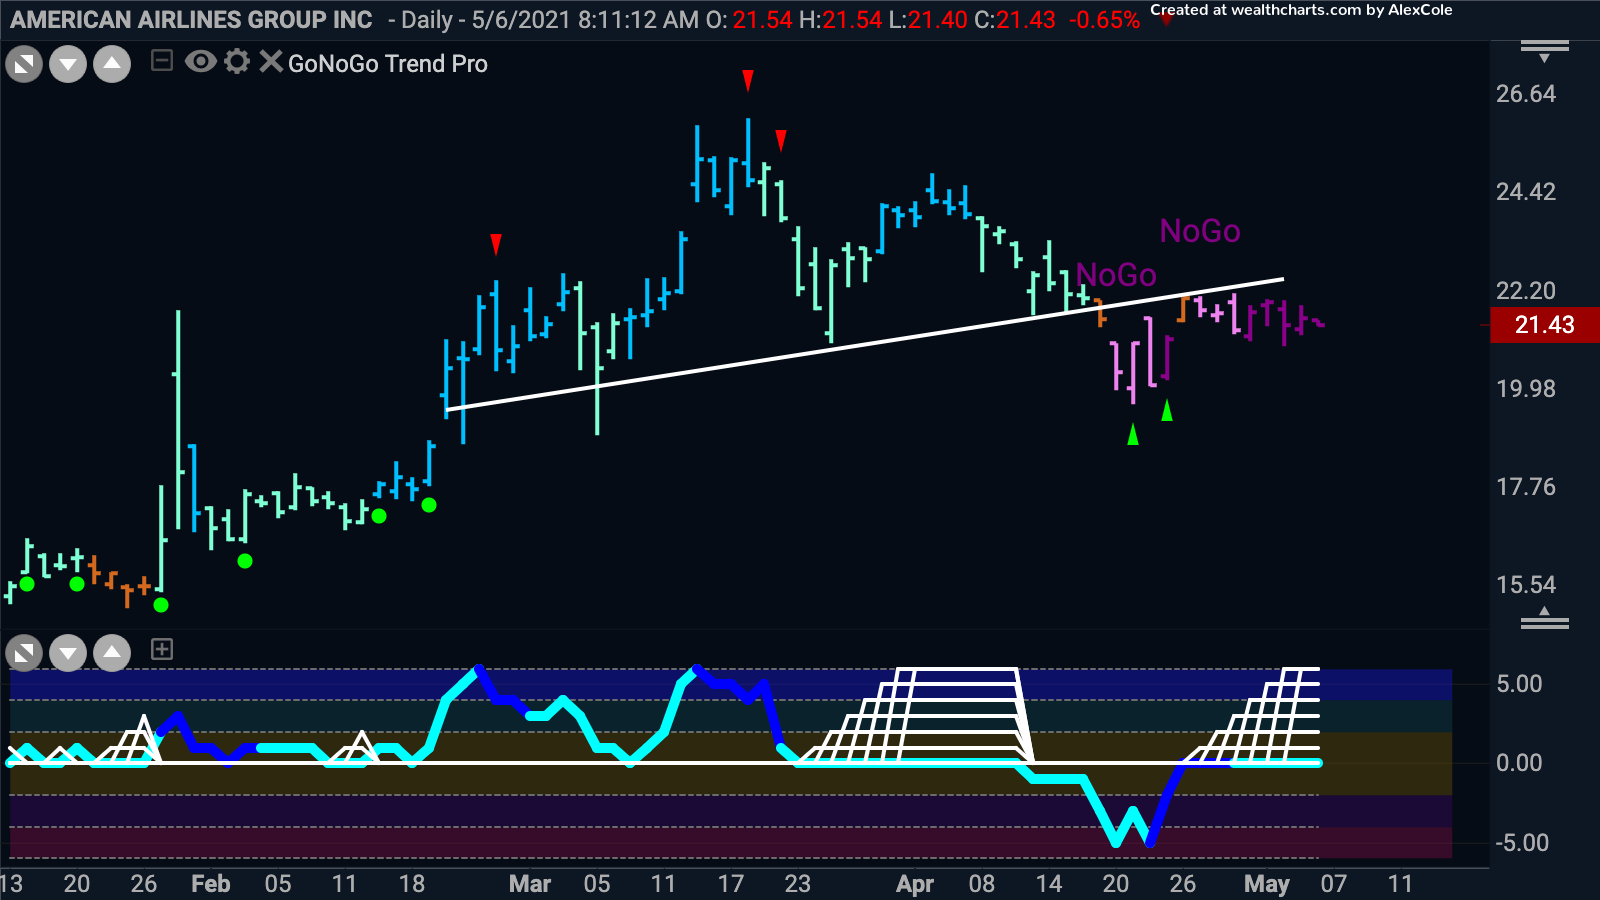Click the May label on time axis
The width and height of the screenshot is (1600, 900).
click(1267, 884)
